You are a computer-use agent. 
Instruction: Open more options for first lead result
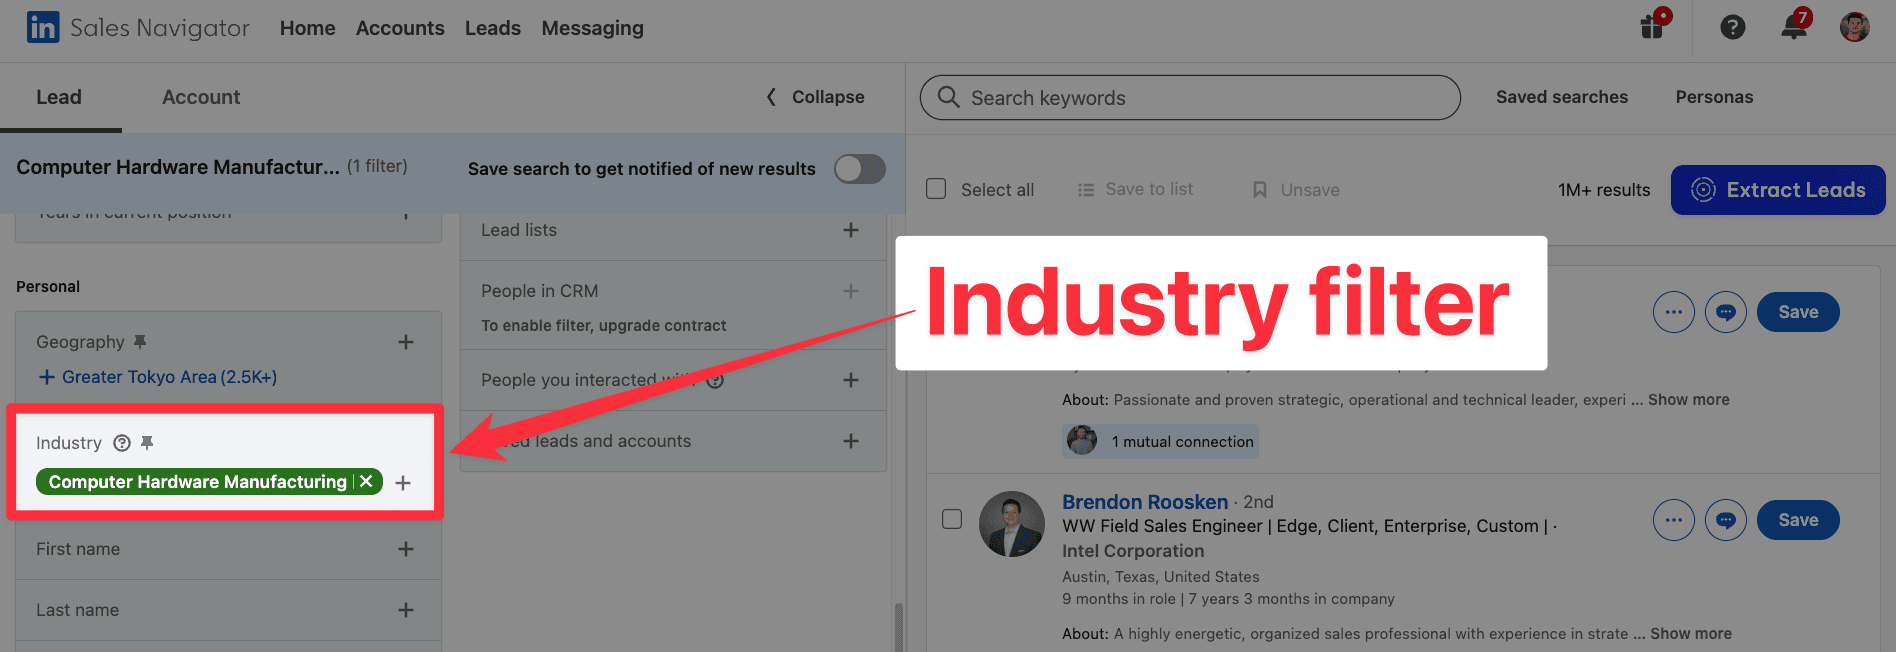coord(1674,312)
